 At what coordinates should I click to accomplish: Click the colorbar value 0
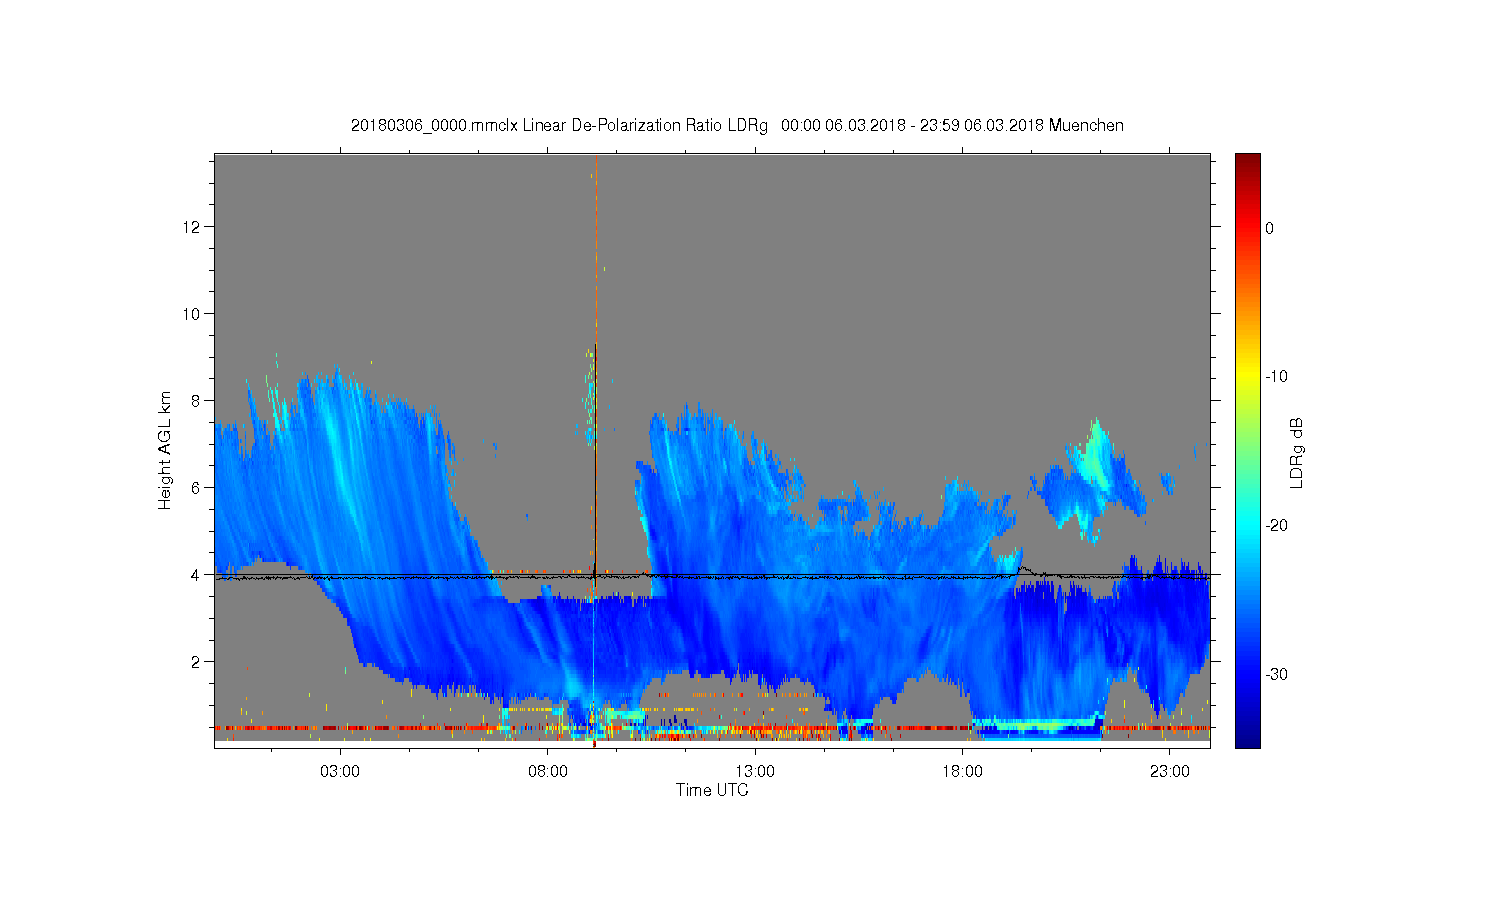tap(1269, 228)
